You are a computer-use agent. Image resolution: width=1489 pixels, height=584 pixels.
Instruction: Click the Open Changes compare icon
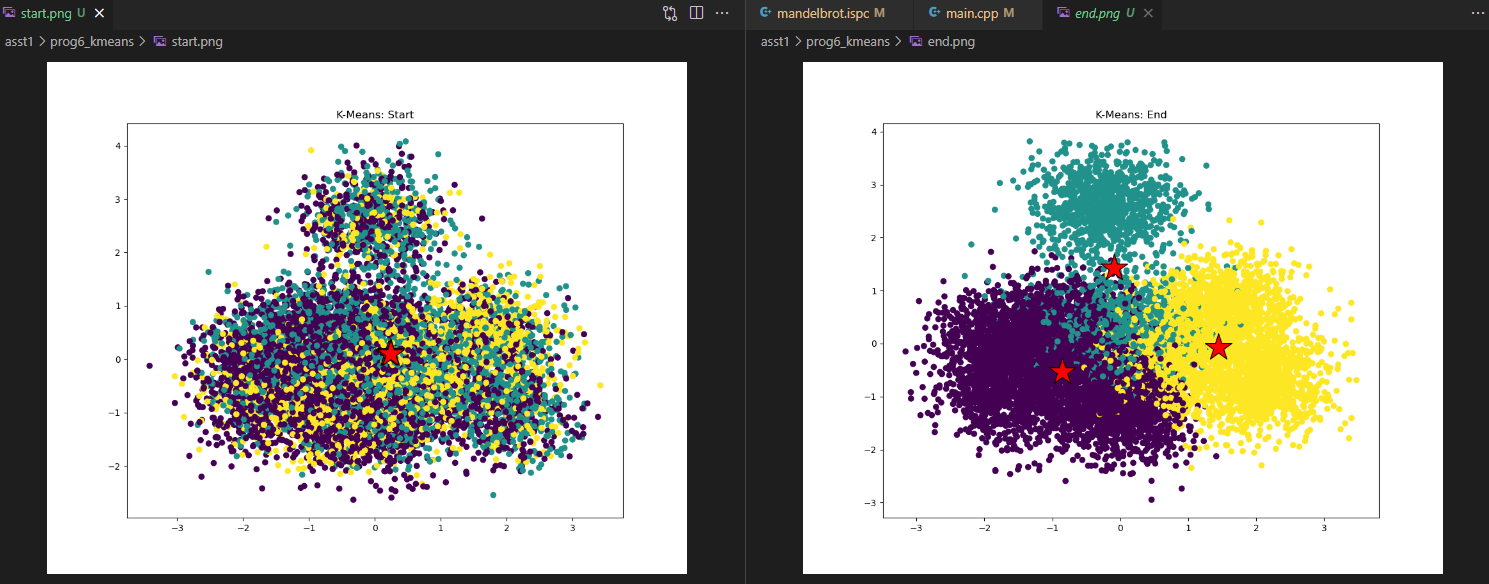click(x=670, y=13)
